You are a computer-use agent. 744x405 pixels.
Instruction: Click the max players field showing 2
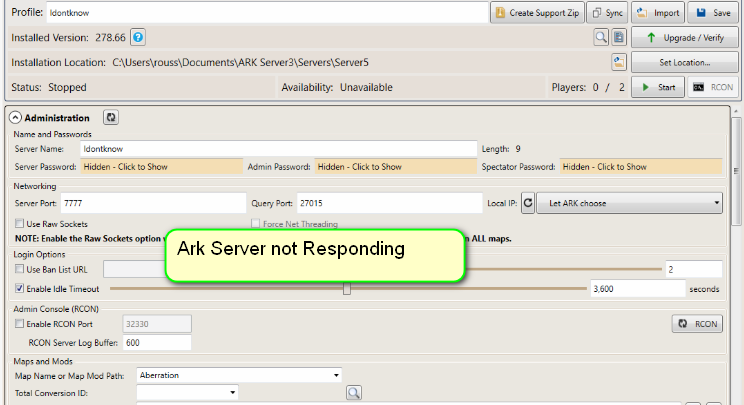point(694,269)
